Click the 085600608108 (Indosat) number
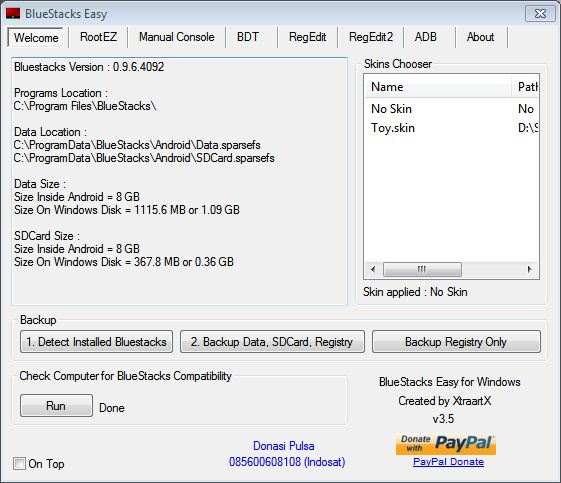 pyautogui.click(x=287, y=462)
